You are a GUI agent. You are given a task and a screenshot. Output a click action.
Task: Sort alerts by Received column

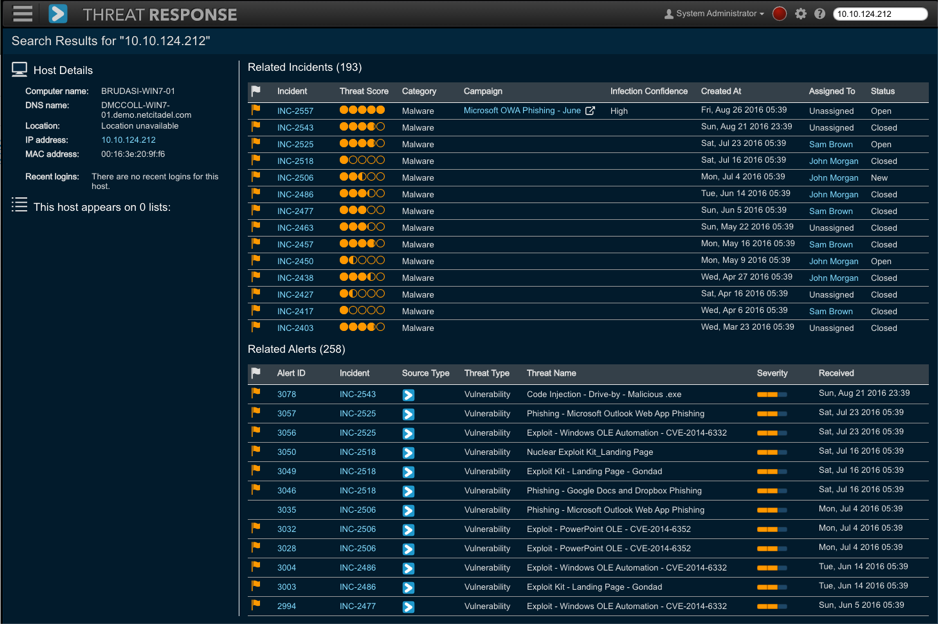click(836, 373)
